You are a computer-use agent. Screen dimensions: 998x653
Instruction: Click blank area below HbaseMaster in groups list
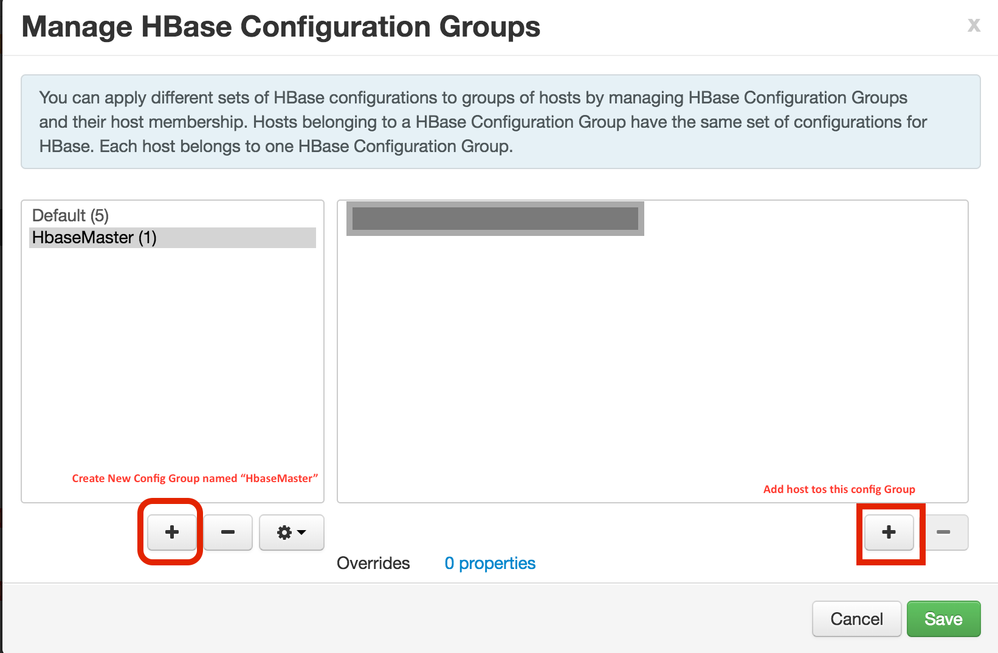[x=172, y=360]
